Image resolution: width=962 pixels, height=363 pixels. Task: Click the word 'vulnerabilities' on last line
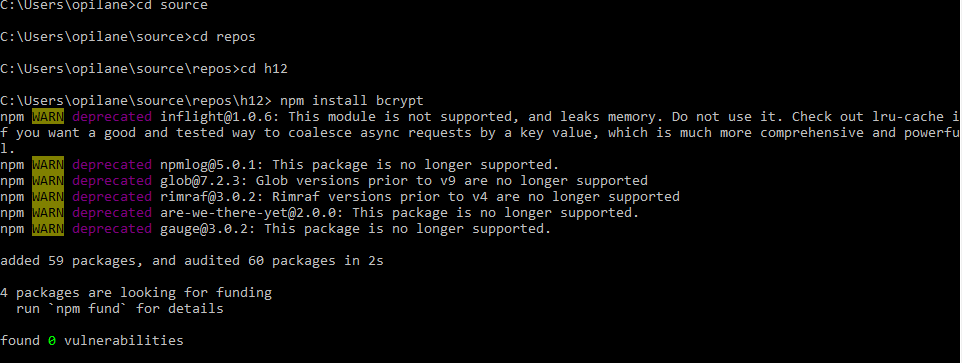(x=124, y=340)
